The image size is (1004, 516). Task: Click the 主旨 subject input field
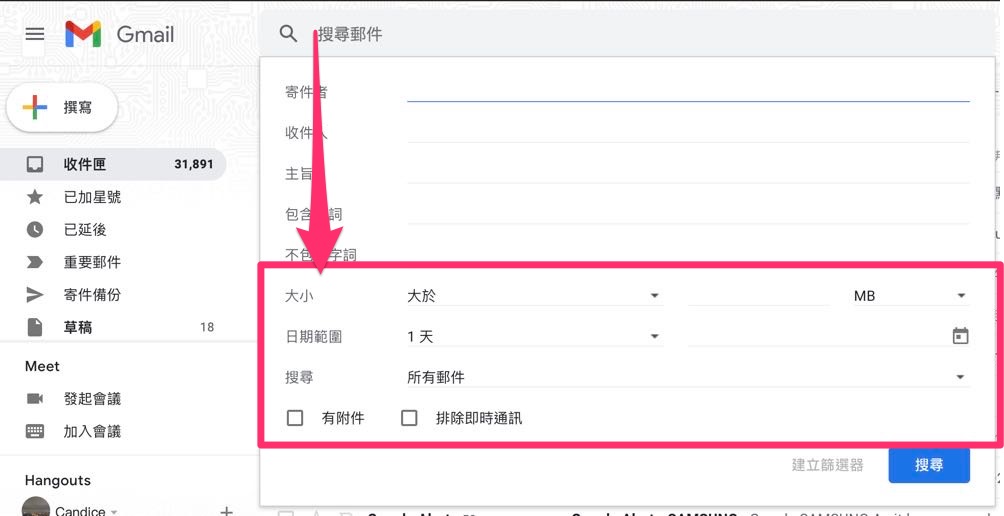pyautogui.click(x=688, y=173)
